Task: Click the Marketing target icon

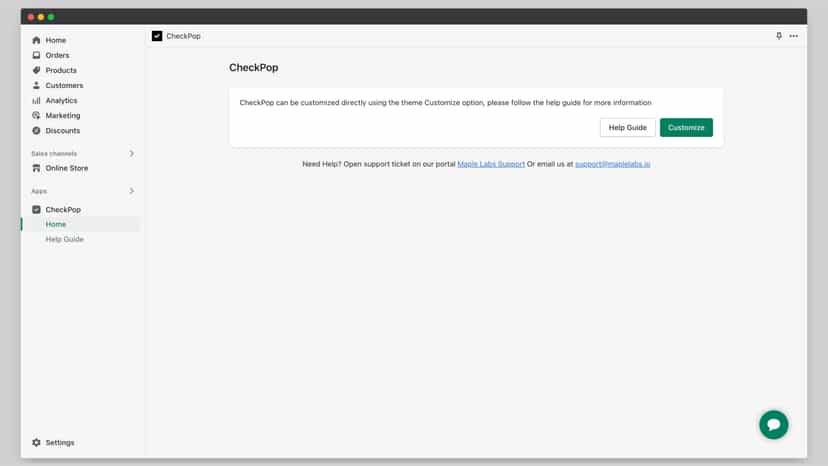Action: coord(36,115)
